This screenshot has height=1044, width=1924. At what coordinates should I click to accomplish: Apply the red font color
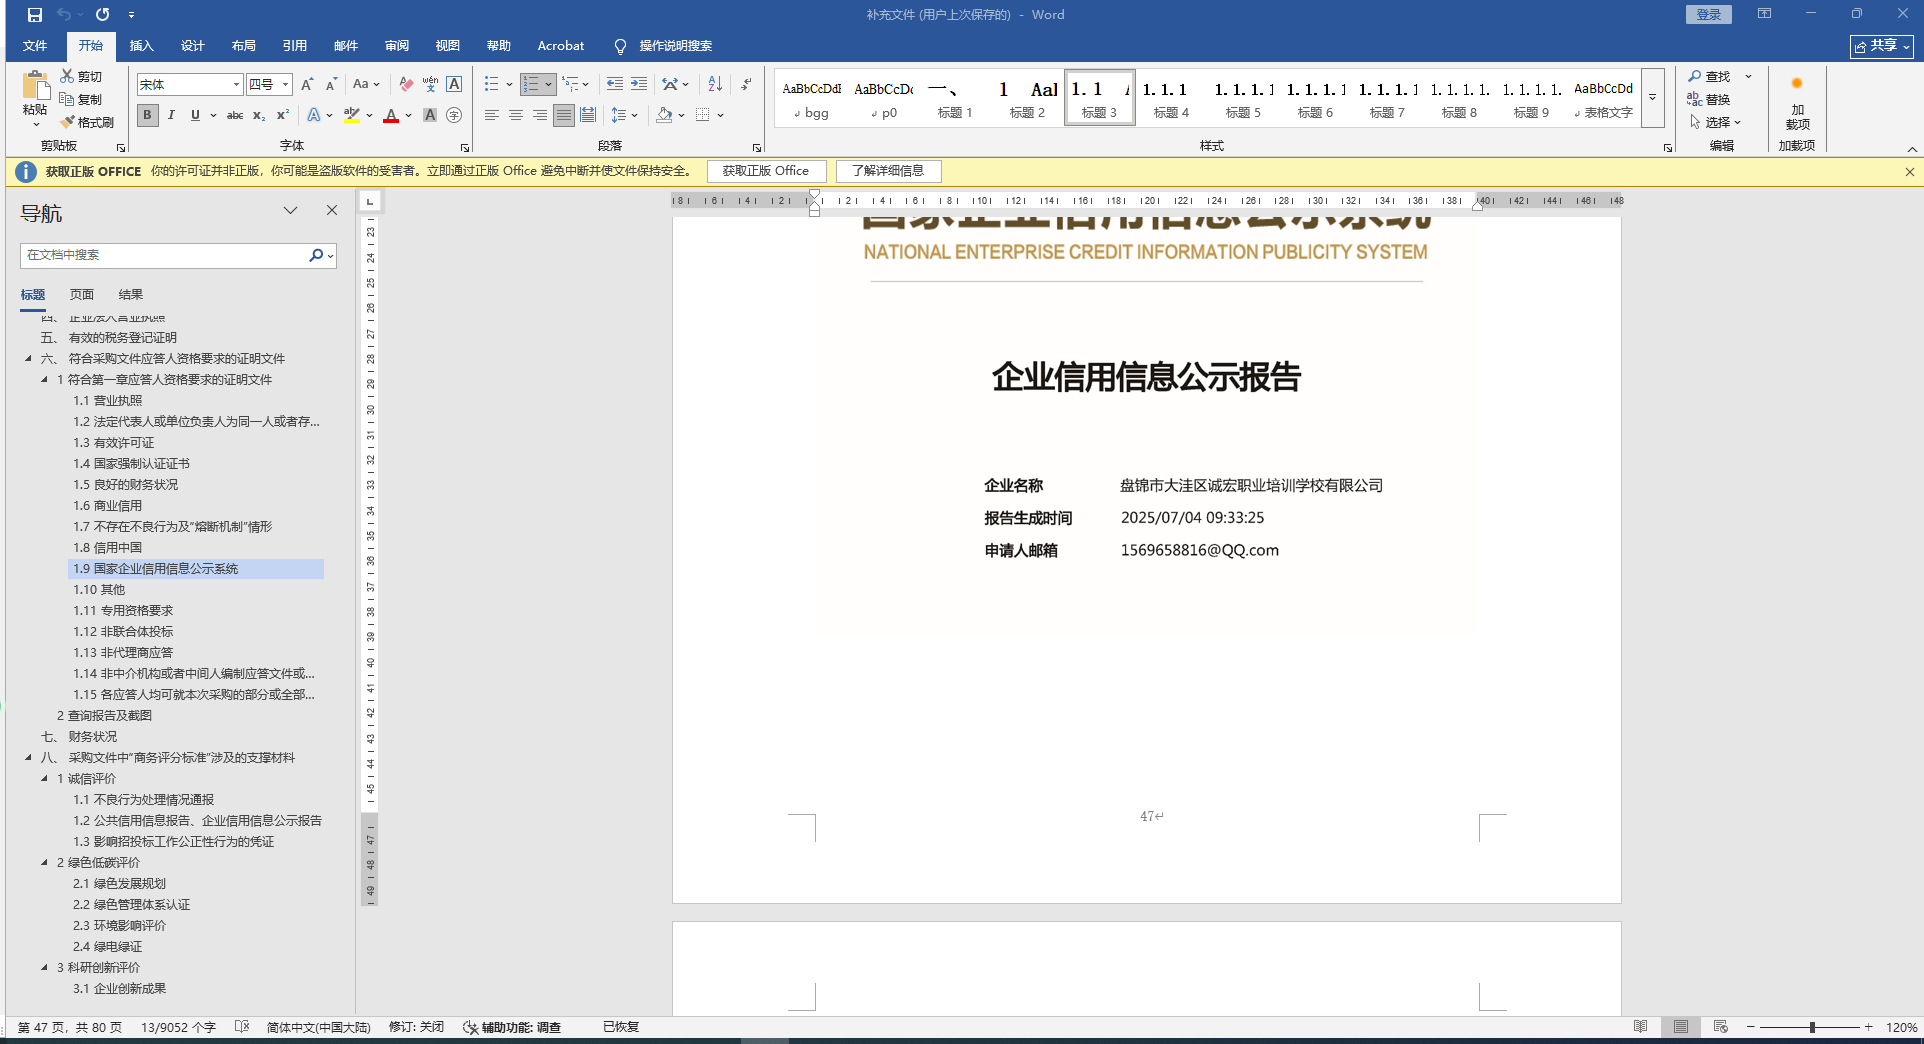[391, 115]
